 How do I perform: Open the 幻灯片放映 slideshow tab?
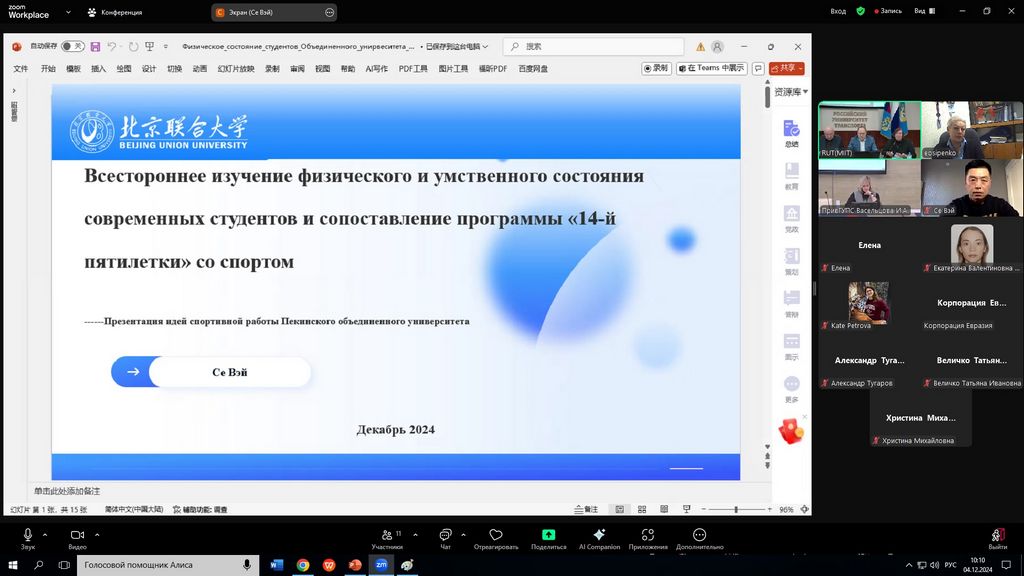point(236,69)
